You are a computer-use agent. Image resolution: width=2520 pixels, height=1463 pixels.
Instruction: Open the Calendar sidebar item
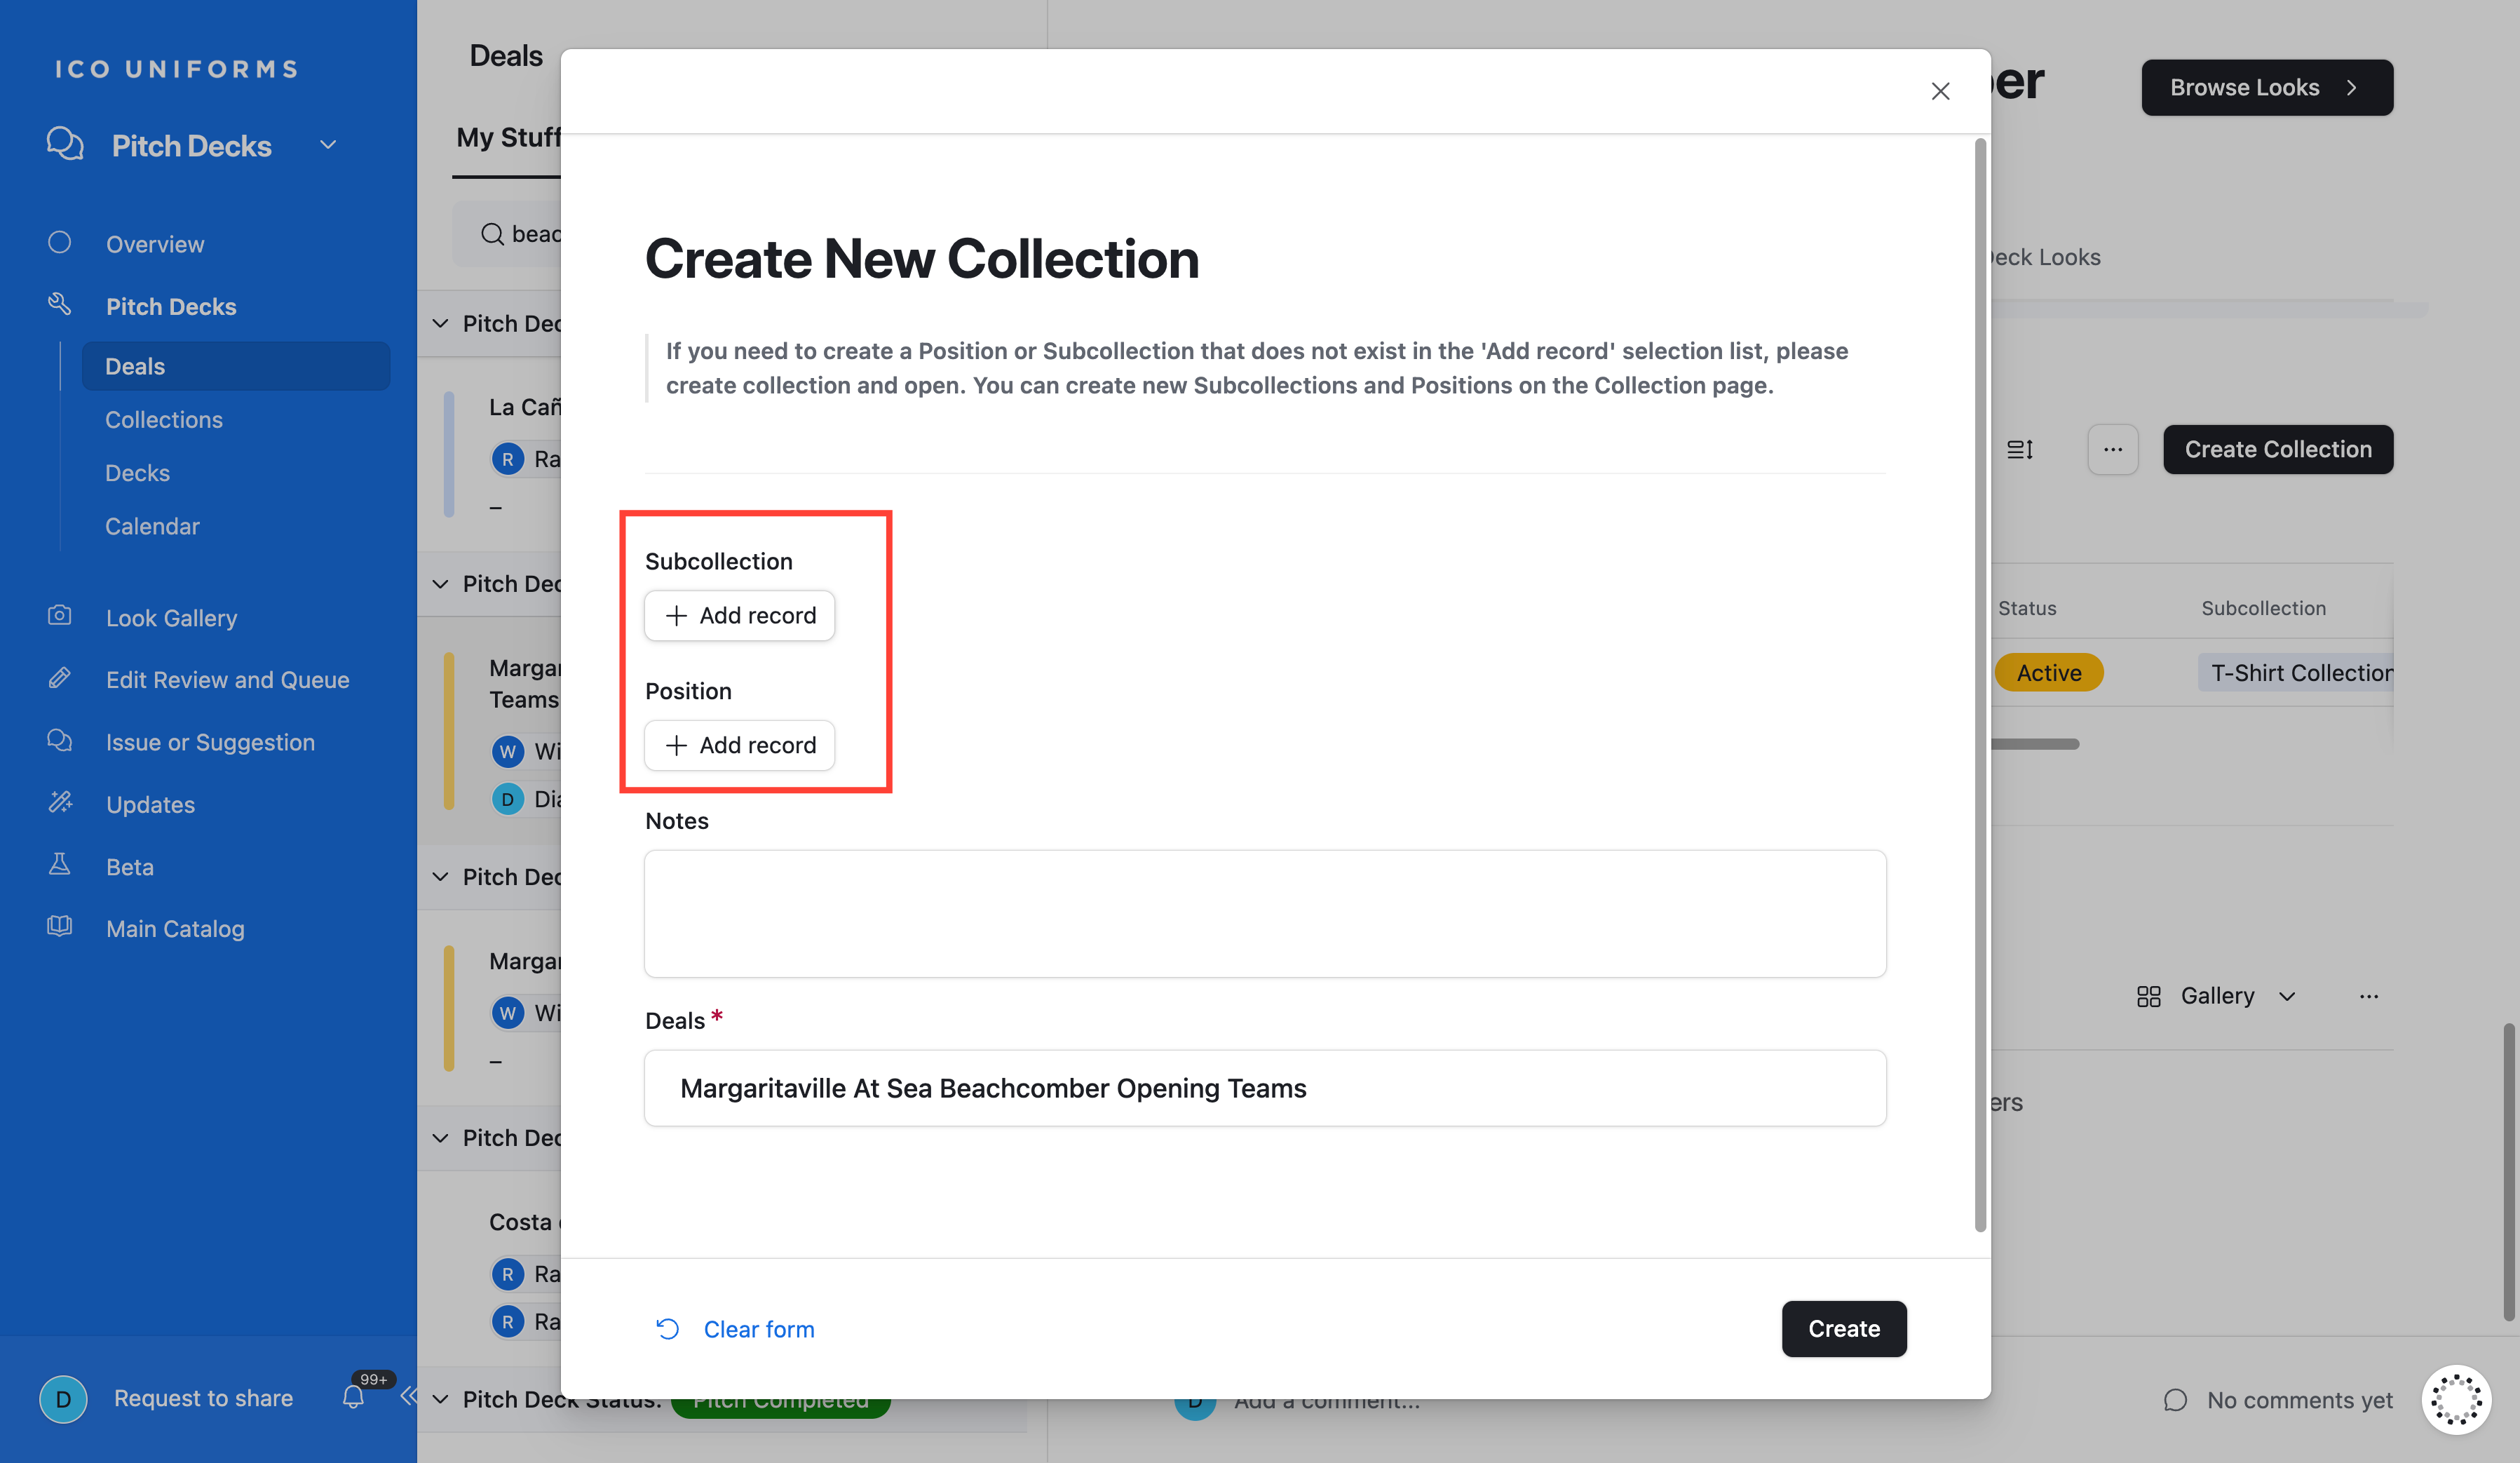pos(152,526)
